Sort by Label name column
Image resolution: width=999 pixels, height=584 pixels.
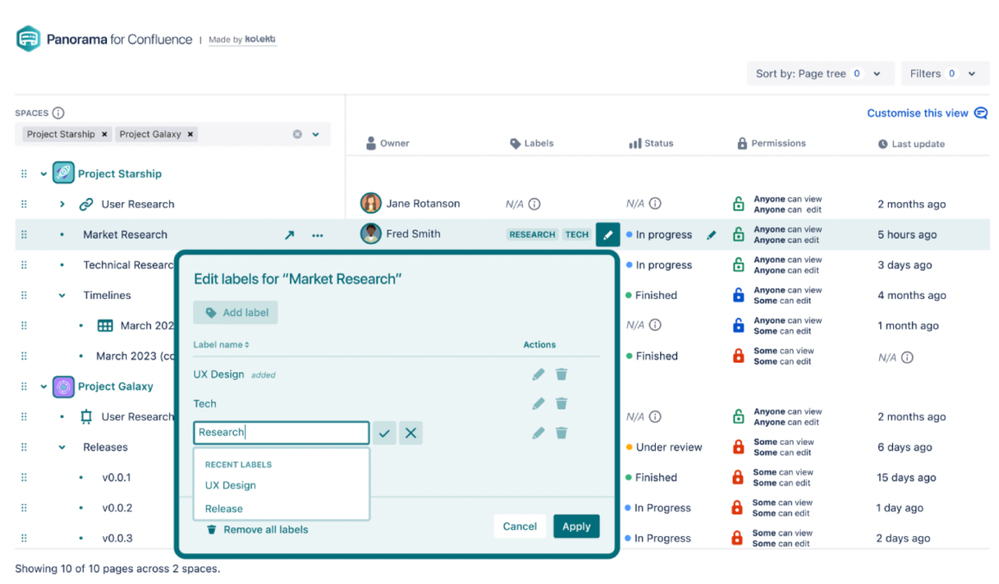[x=221, y=345]
